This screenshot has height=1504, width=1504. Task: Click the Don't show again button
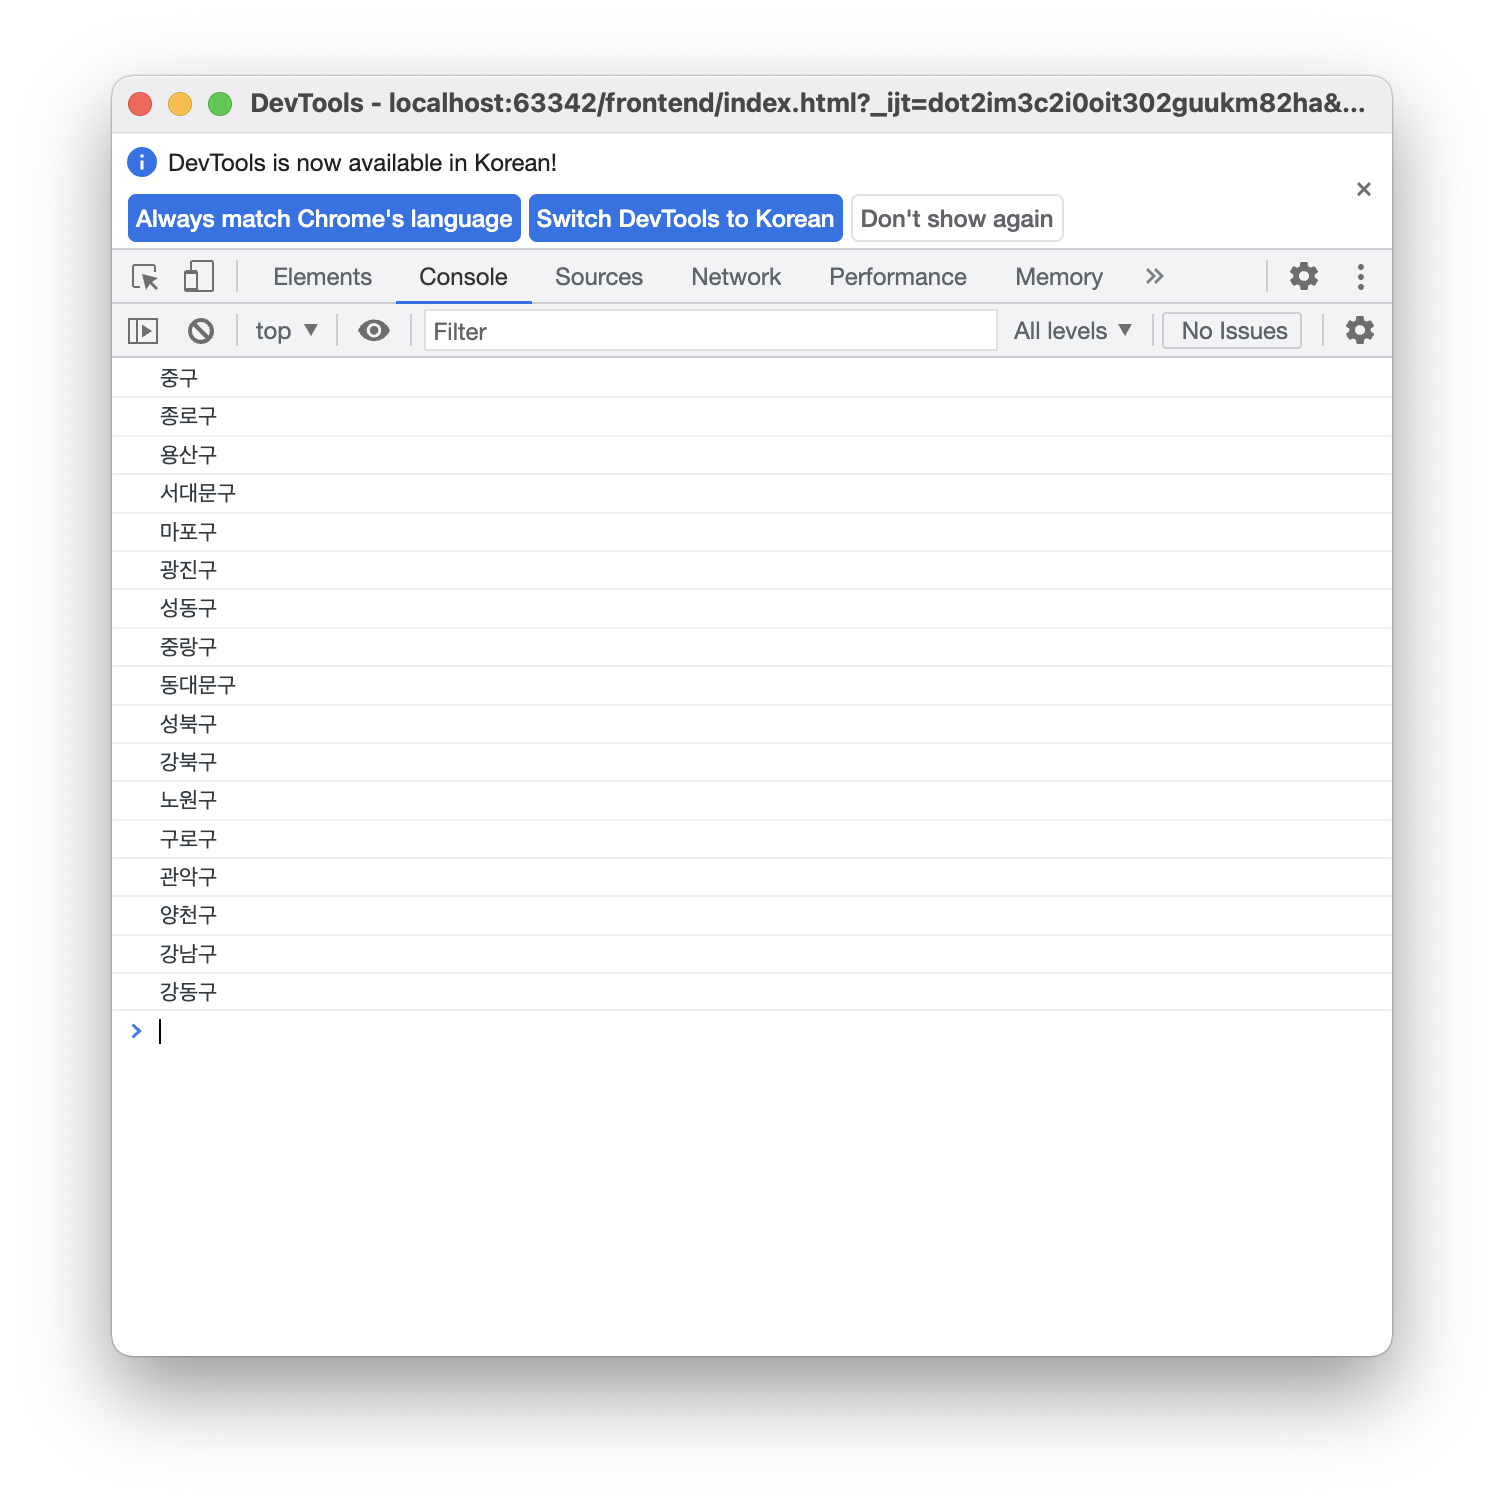(957, 218)
